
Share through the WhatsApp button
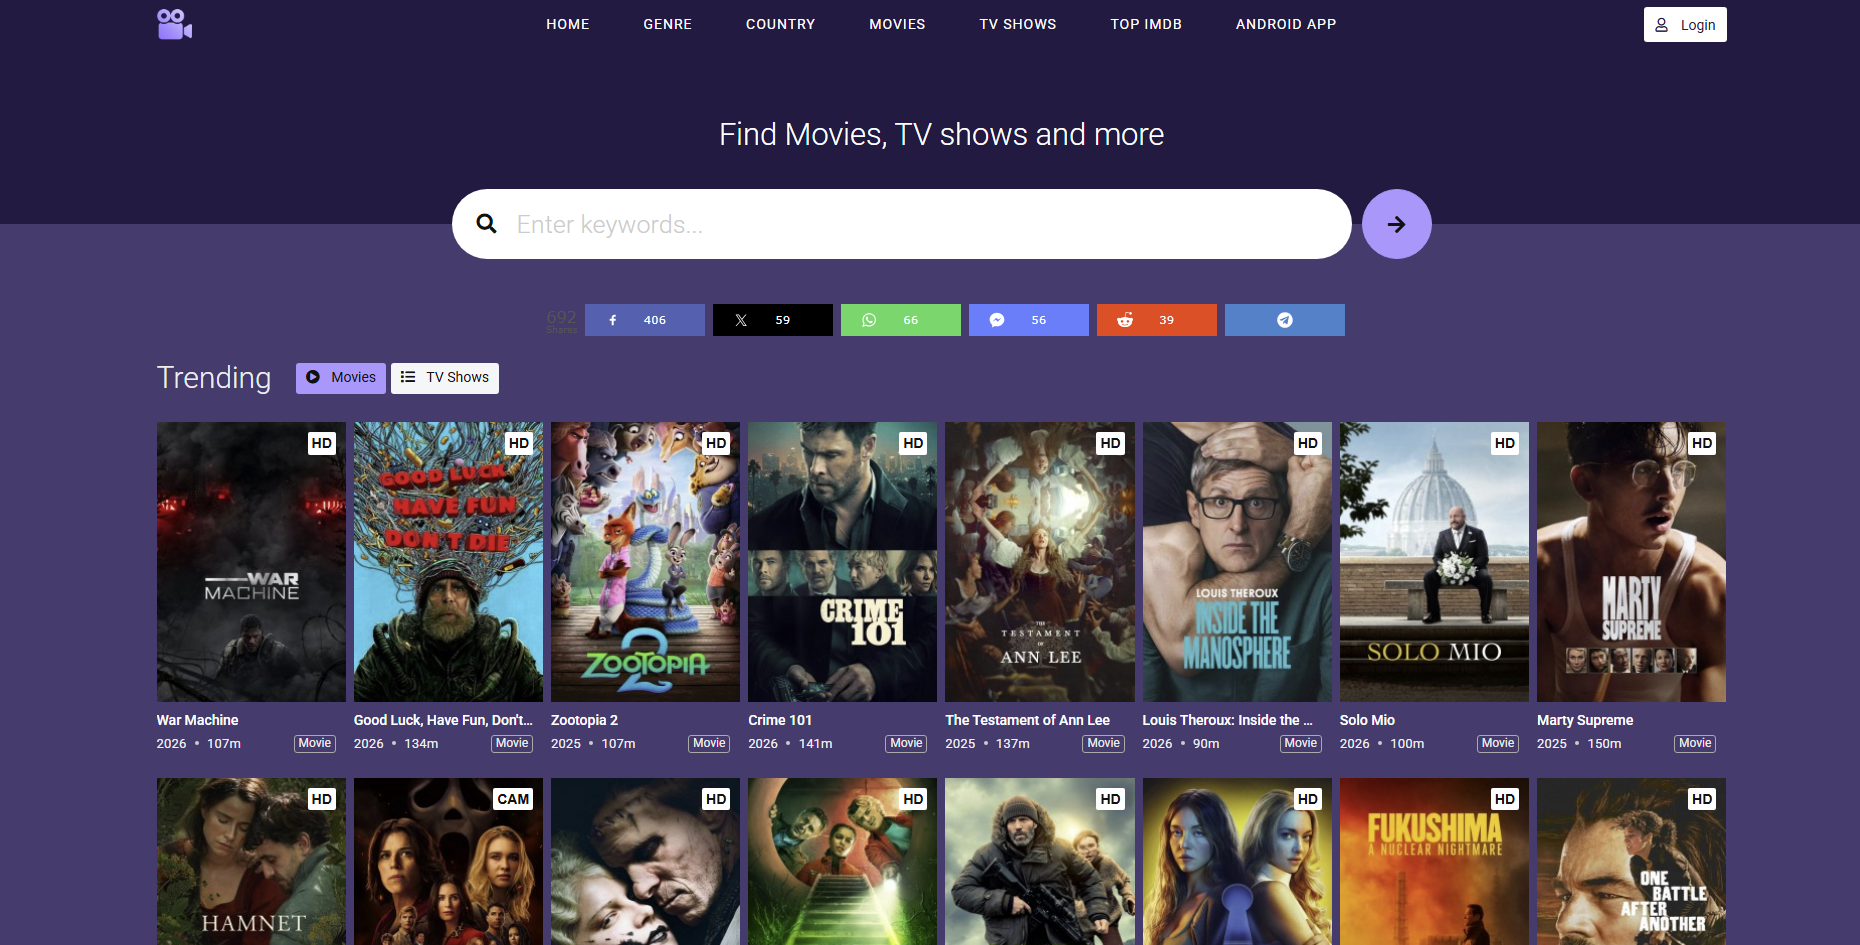coord(900,320)
